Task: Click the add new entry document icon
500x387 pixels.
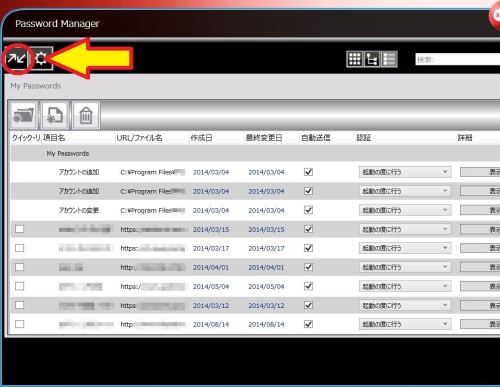Action: tap(55, 115)
